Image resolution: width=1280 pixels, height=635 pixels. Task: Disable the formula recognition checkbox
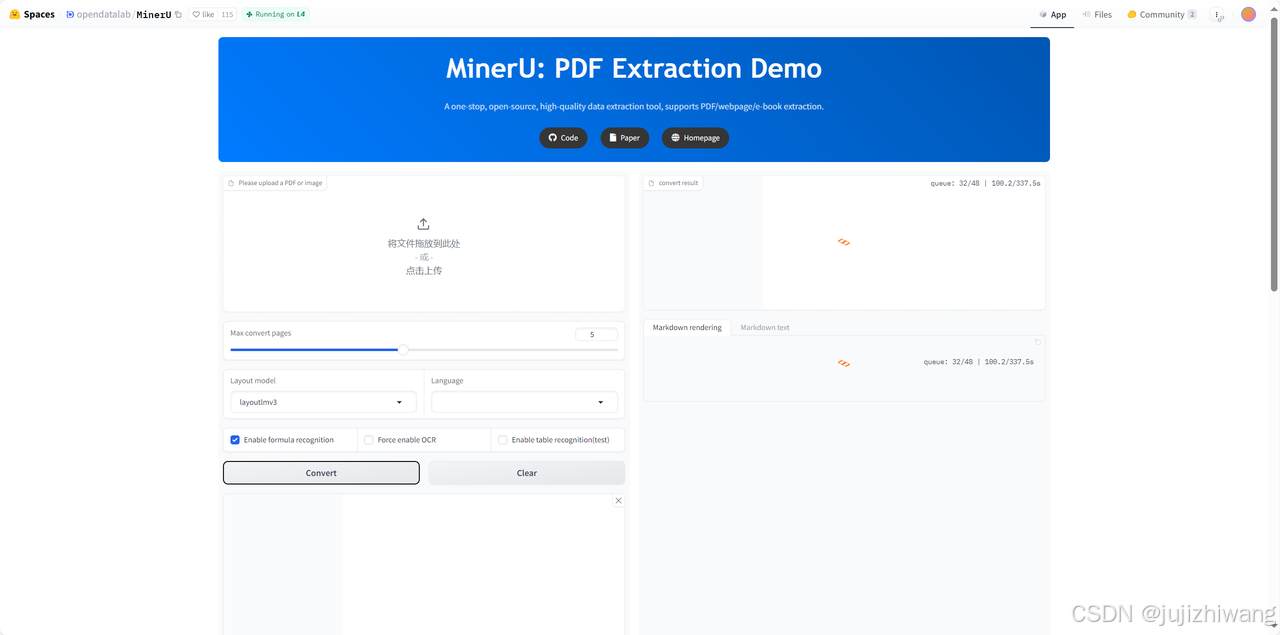(235, 440)
